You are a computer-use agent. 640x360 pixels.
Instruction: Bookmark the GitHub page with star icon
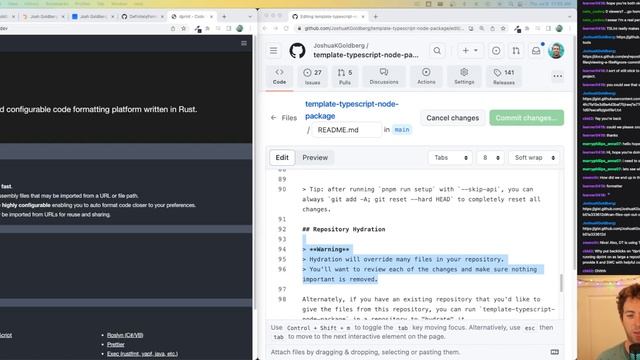(x=503, y=29)
